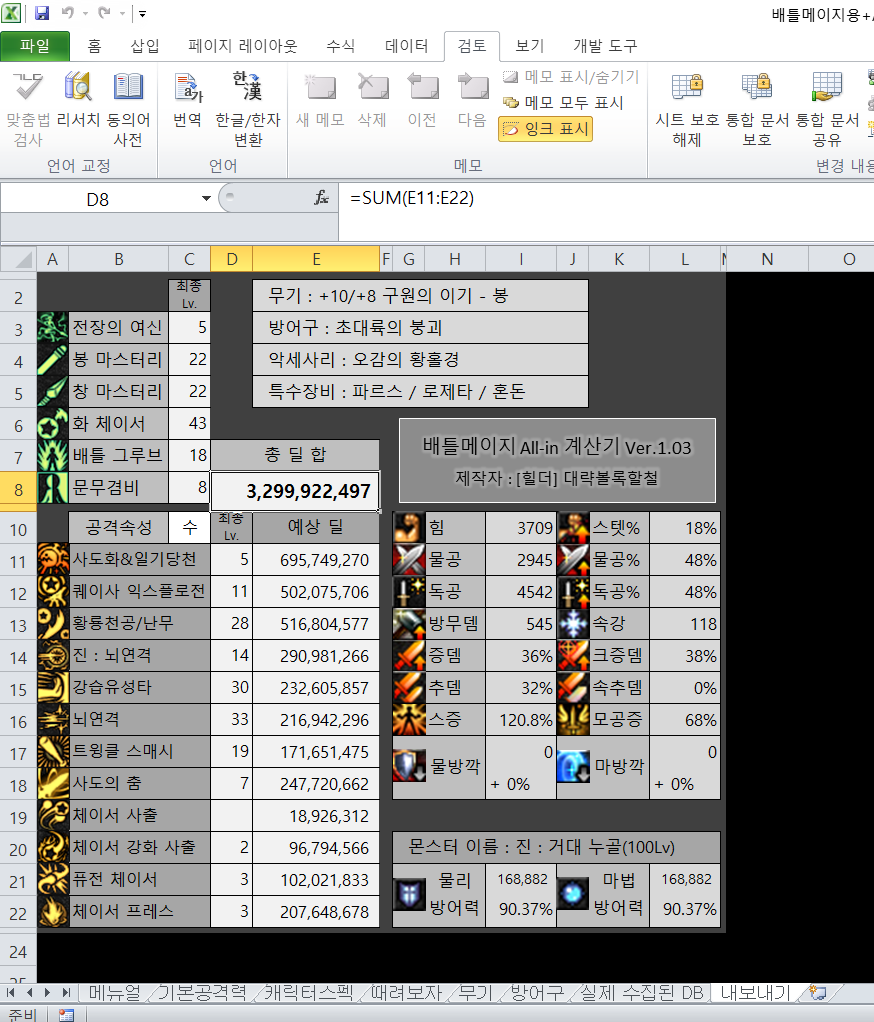The image size is (874, 1022).
Task: Open Quick Access Toolbar customize dropdown
Action: click(x=142, y=14)
